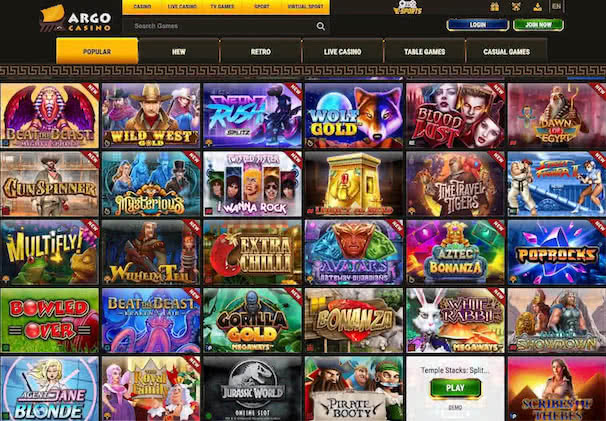Viewport: 606px width, 421px height.
Task: Switch to the RETRO games tab
Action: pos(260,51)
